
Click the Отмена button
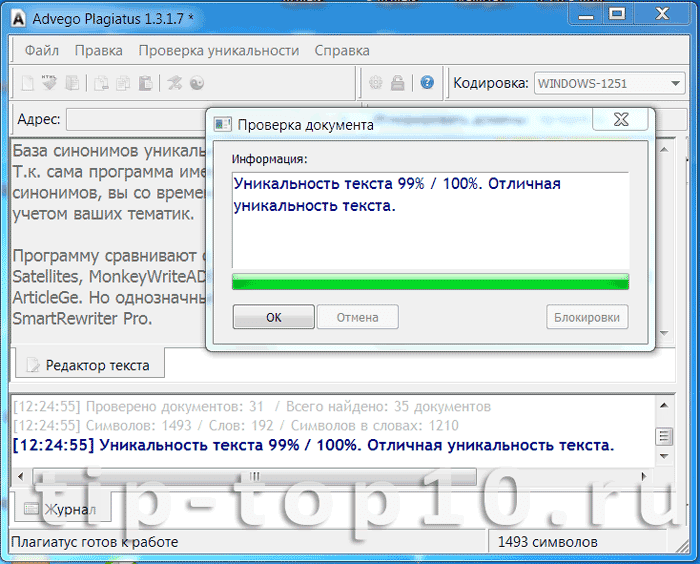[x=358, y=317]
